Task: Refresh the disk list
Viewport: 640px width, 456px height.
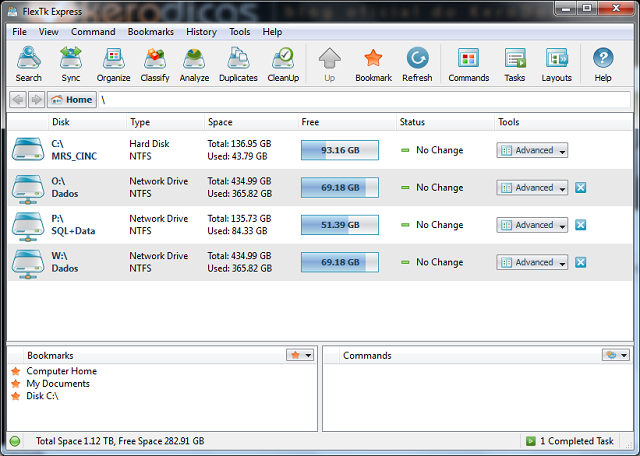Action: pyautogui.click(x=417, y=64)
